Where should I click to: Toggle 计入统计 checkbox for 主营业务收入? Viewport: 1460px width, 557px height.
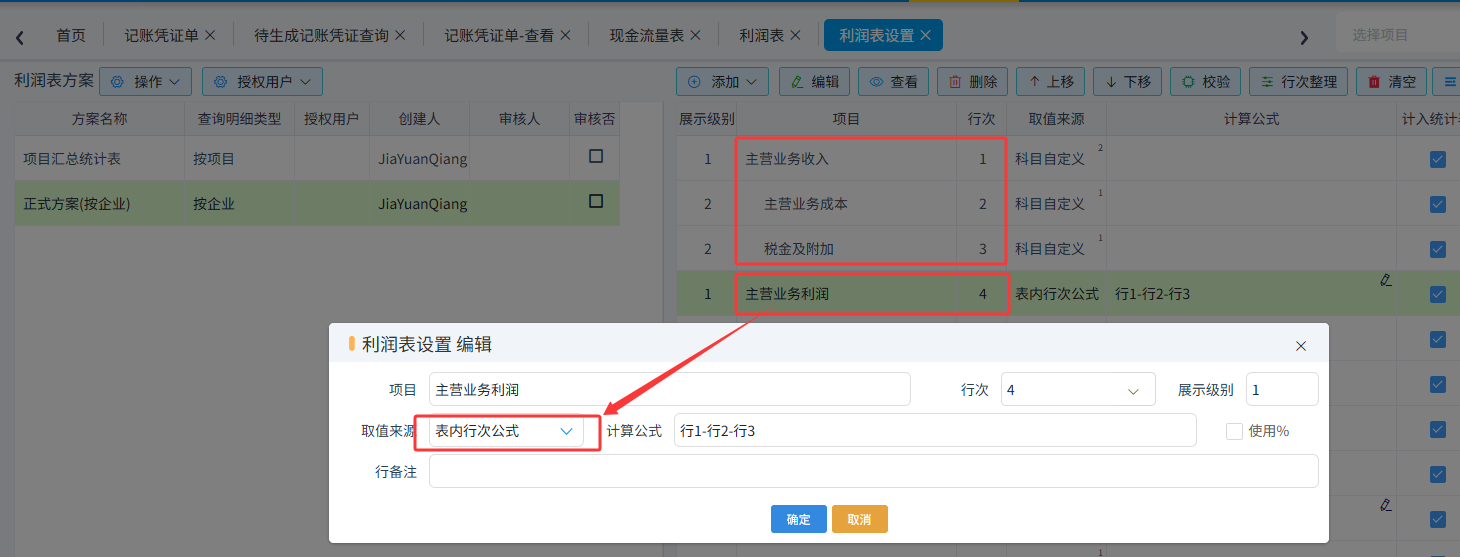click(1438, 159)
